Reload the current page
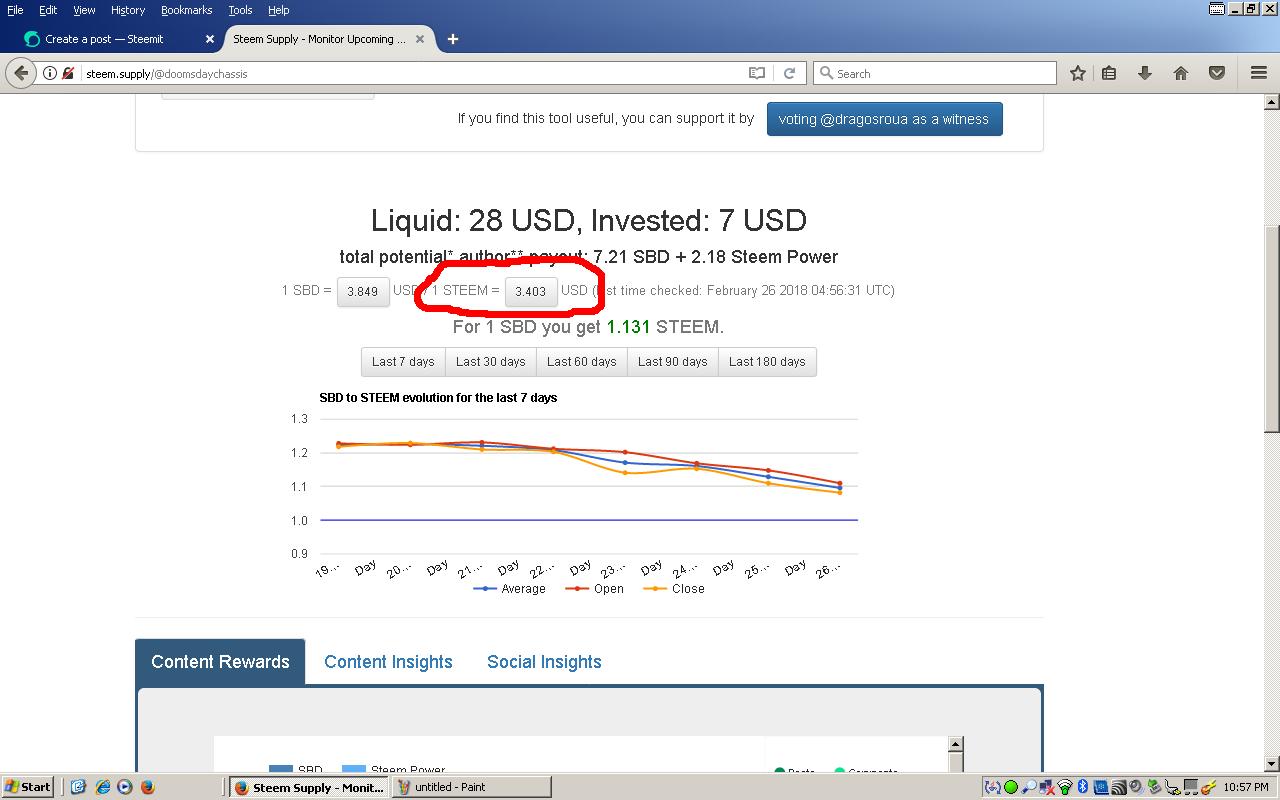The width and height of the screenshot is (1280, 800). click(789, 73)
